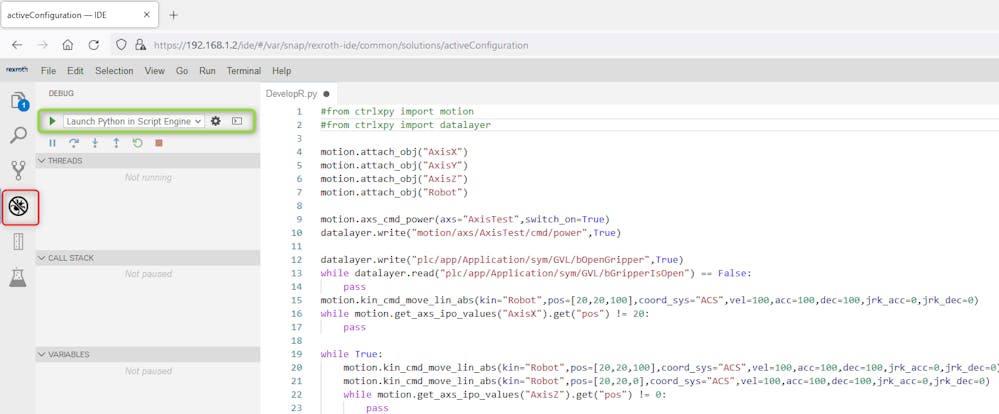This screenshot has width=999, height=414.
Task: Pause the debug session
Action: click(52, 143)
